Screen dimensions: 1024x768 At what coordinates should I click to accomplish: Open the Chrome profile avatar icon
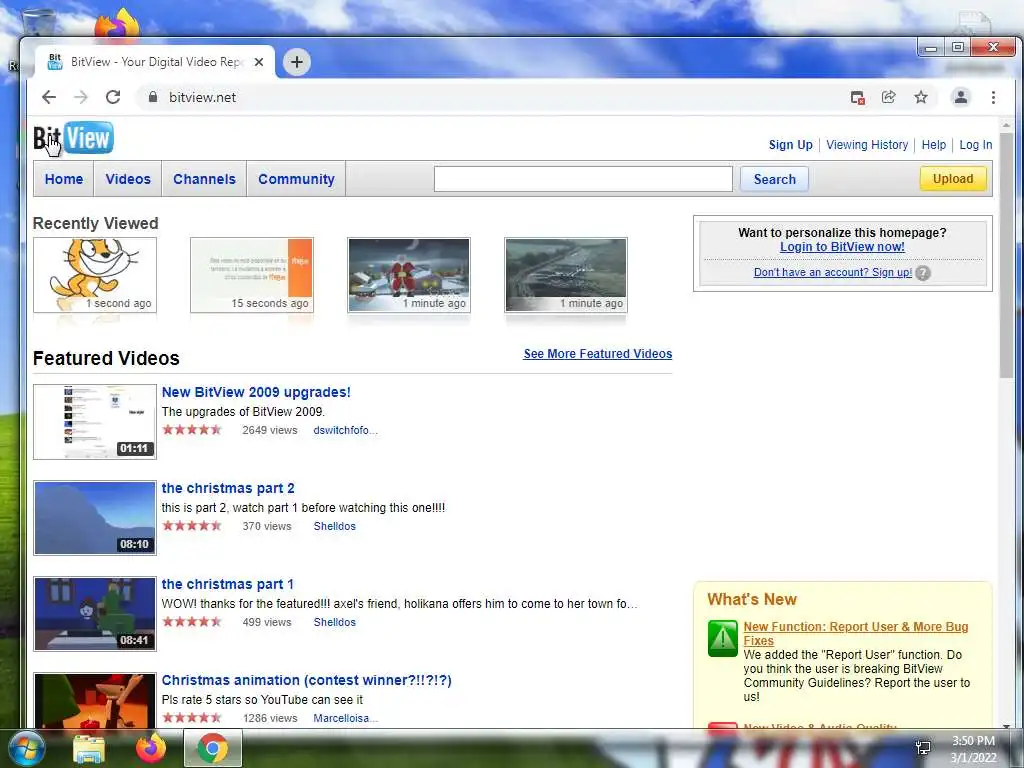click(961, 97)
